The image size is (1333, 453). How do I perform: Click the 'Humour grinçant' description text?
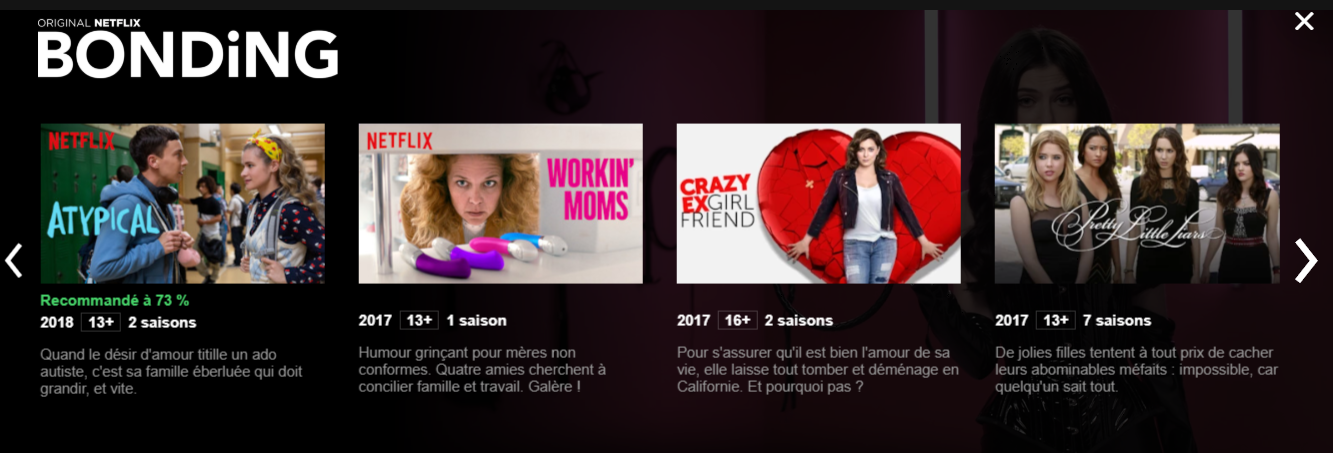pyautogui.click(x=483, y=369)
